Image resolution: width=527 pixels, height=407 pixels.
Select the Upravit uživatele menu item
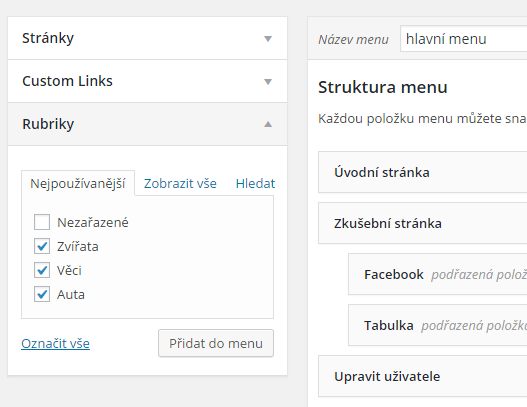pyautogui.click(x=422, y=376)
